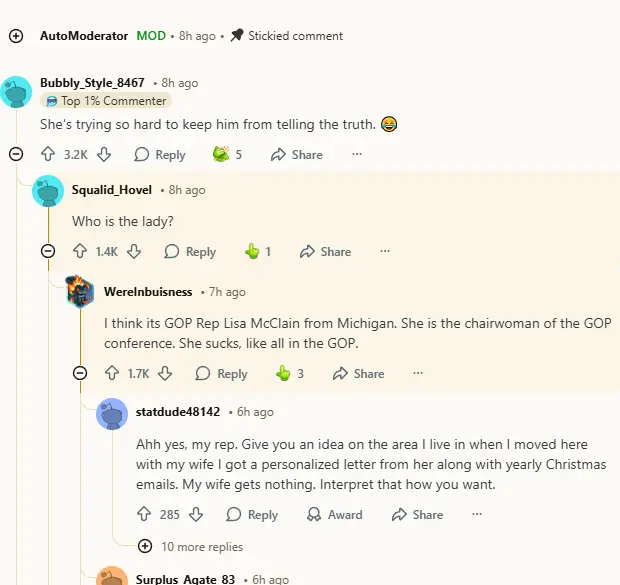Open more options on Bubbly_Style_8467's comment
The width and height of the screenshot is (620, 585).
click(x=357, y=155)
